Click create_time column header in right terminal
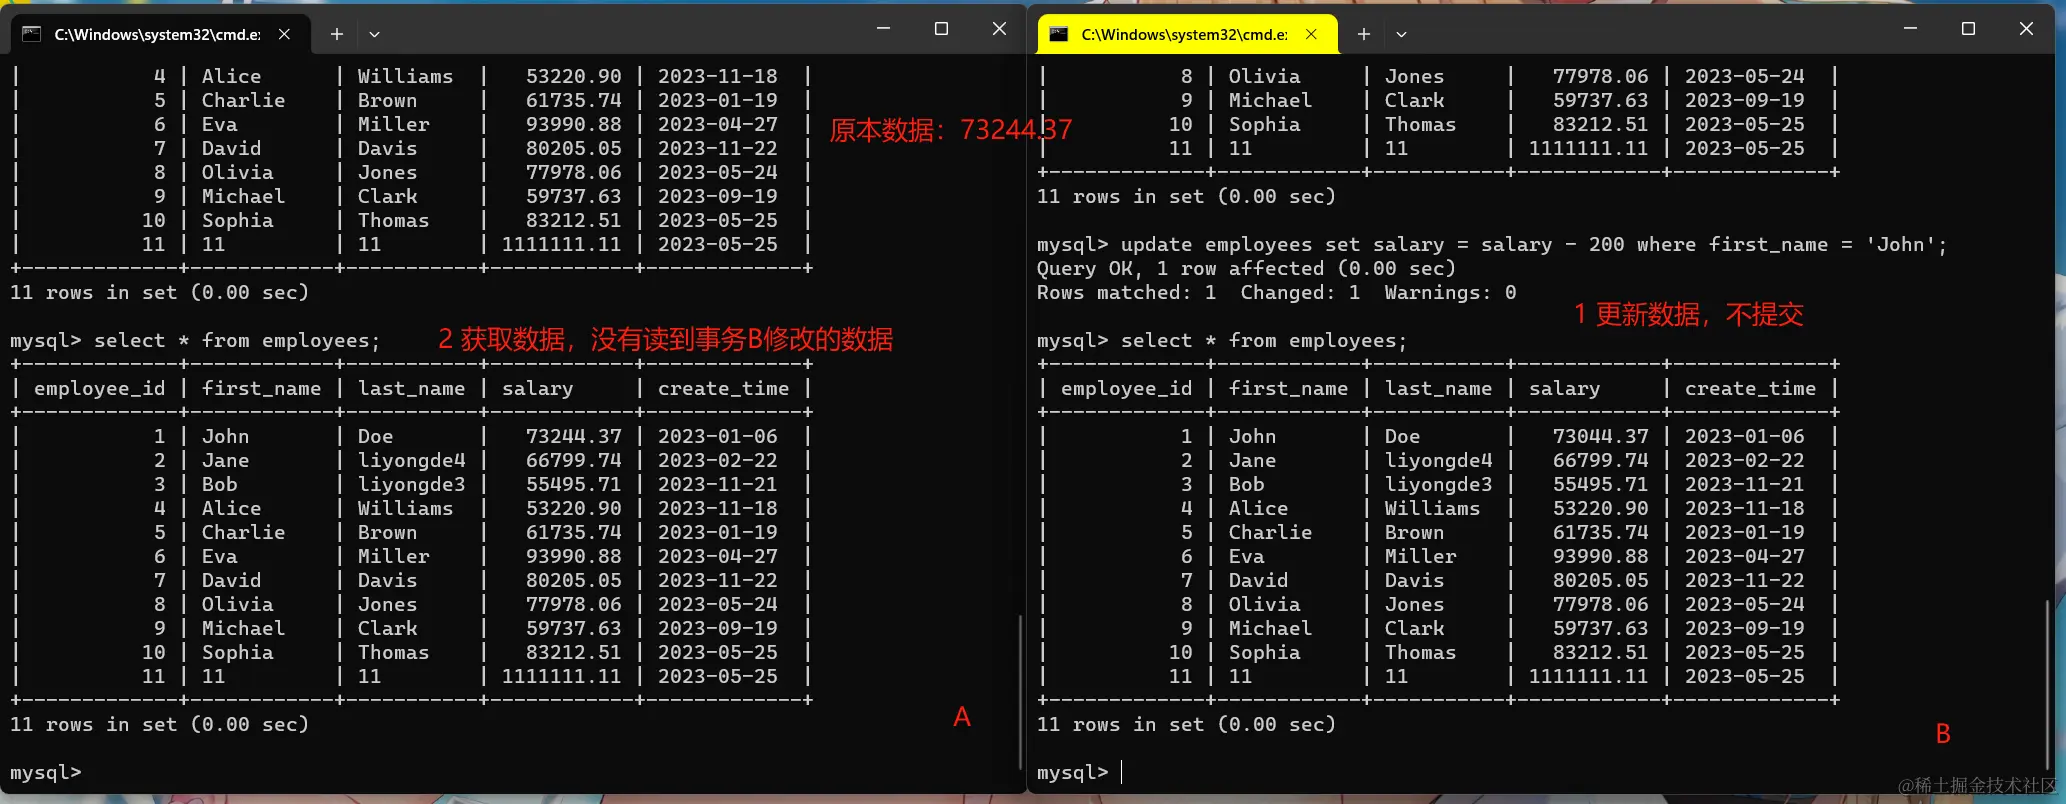The image size is (2066, 804). coord(1751,389)
